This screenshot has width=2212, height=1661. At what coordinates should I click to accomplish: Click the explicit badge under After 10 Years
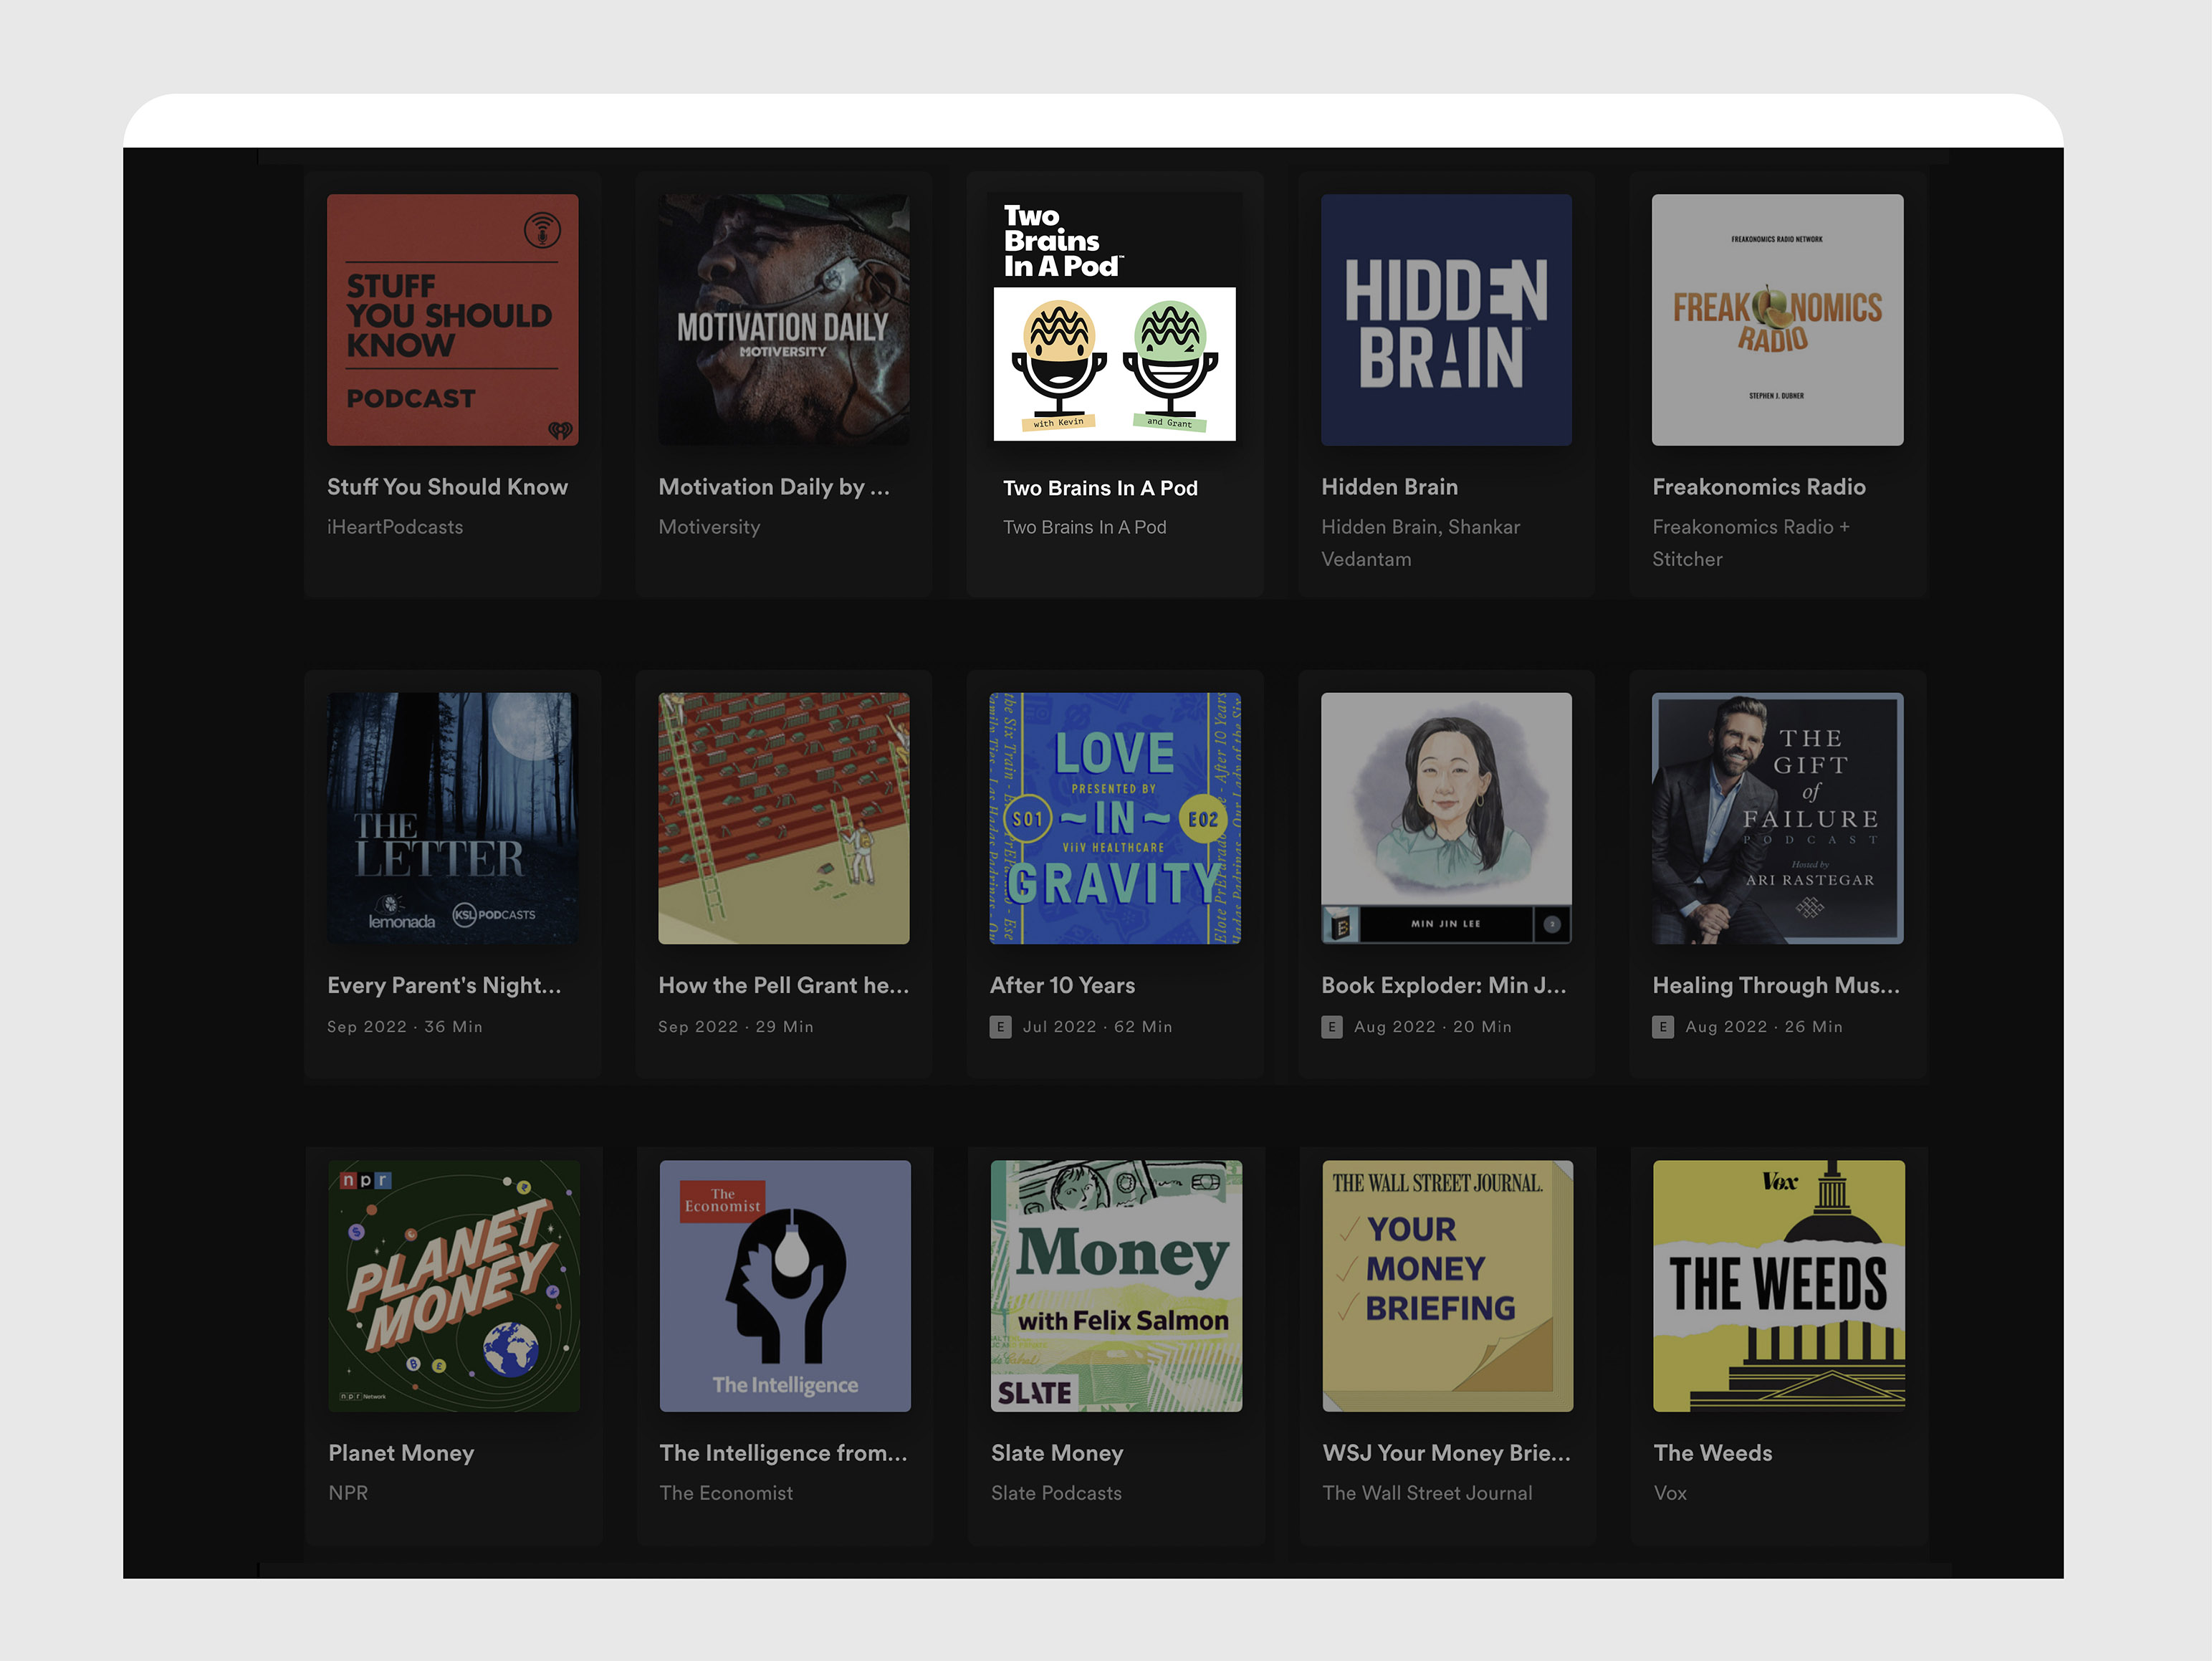[1000, 1027]
